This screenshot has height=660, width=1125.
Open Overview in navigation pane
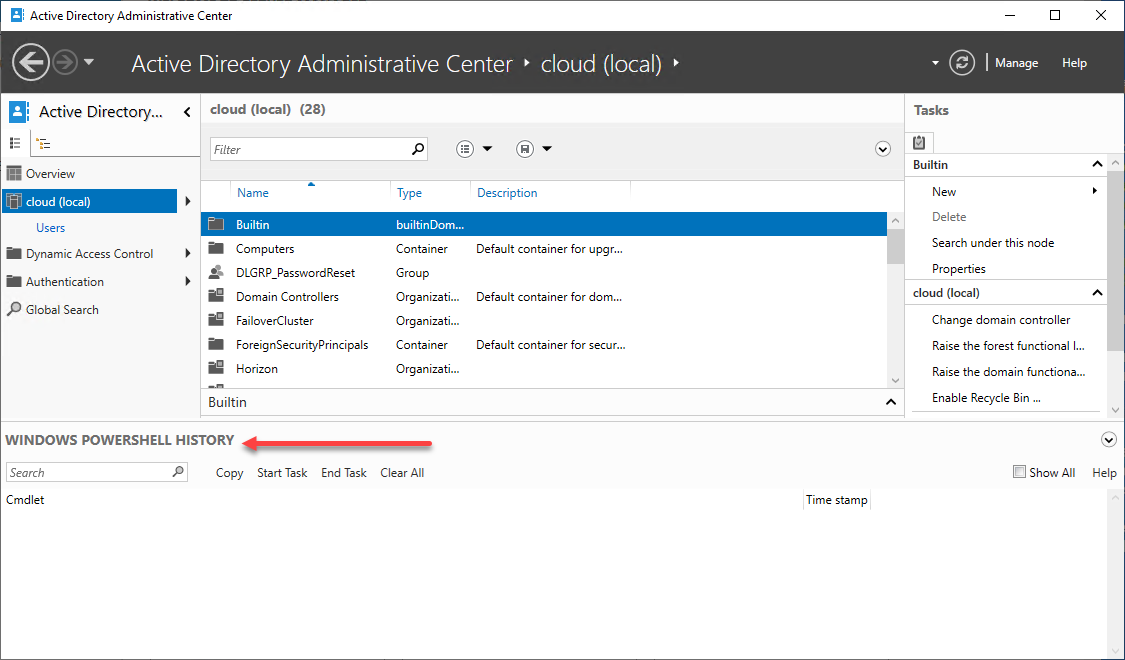tap(50, 174)
